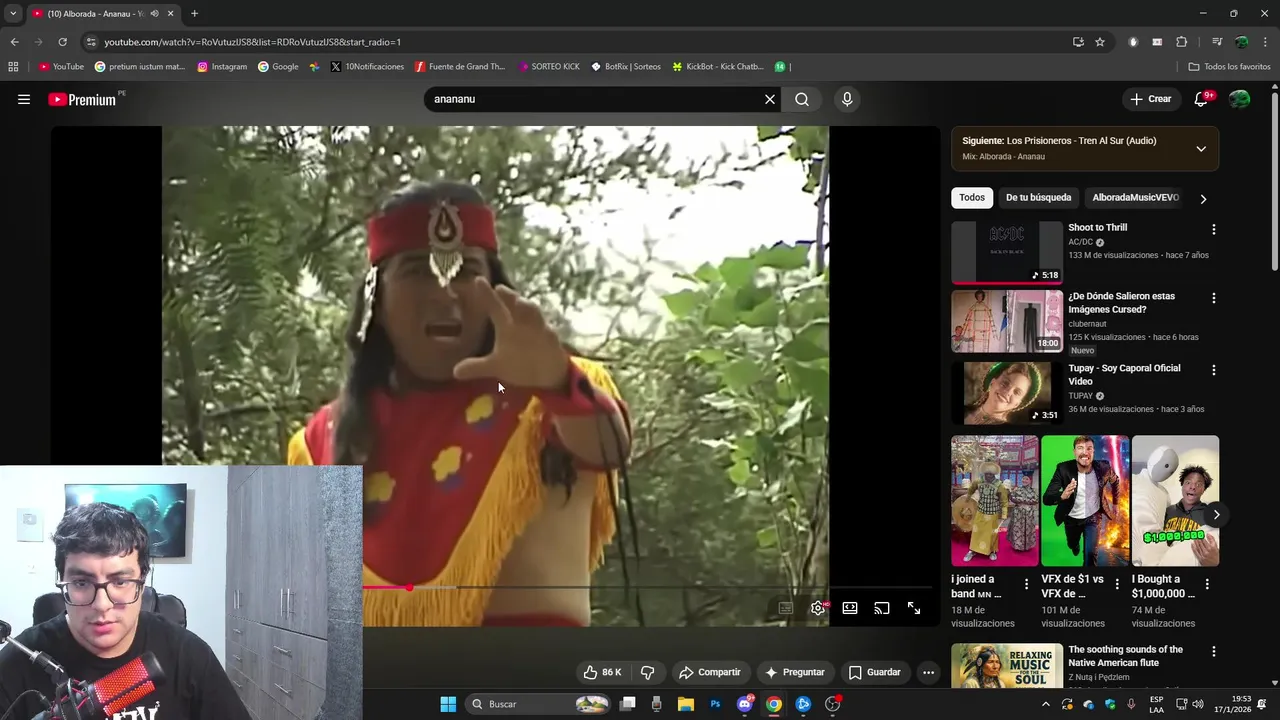Open the Todos los favoritos folder
The width and height of the screenshot is (1280, 720).
click(x=1229, y=67)
